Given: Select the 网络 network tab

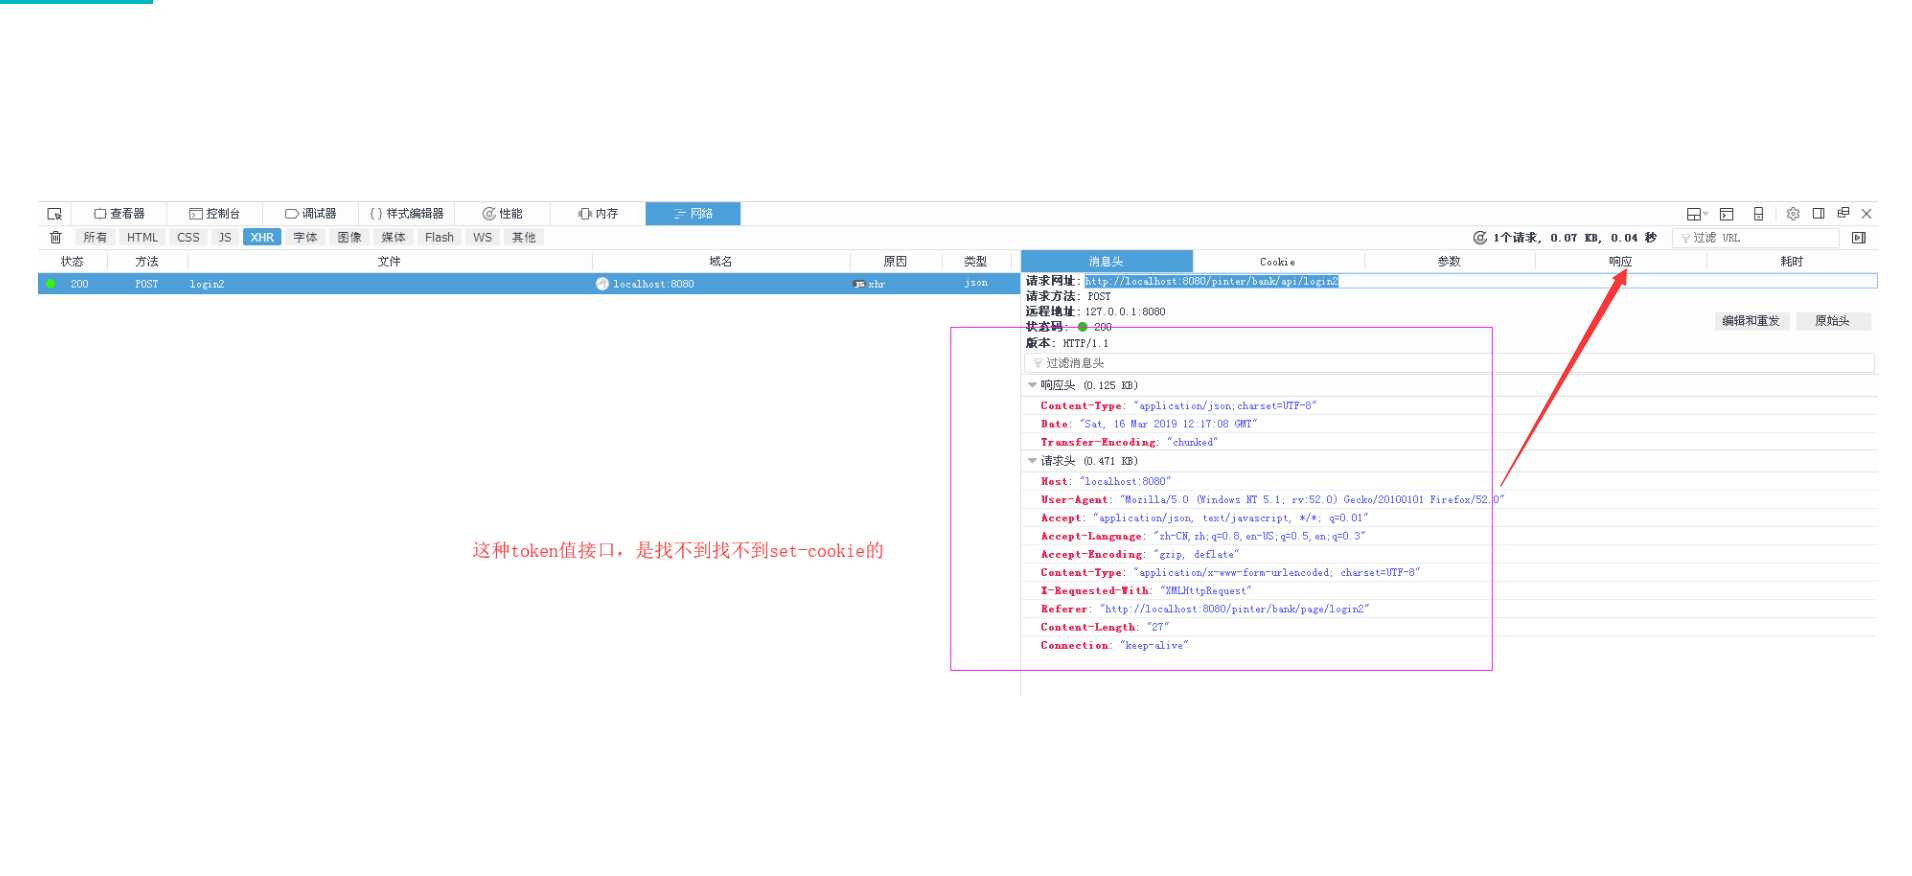Looking at the screenshot, I should coord(693,214).
